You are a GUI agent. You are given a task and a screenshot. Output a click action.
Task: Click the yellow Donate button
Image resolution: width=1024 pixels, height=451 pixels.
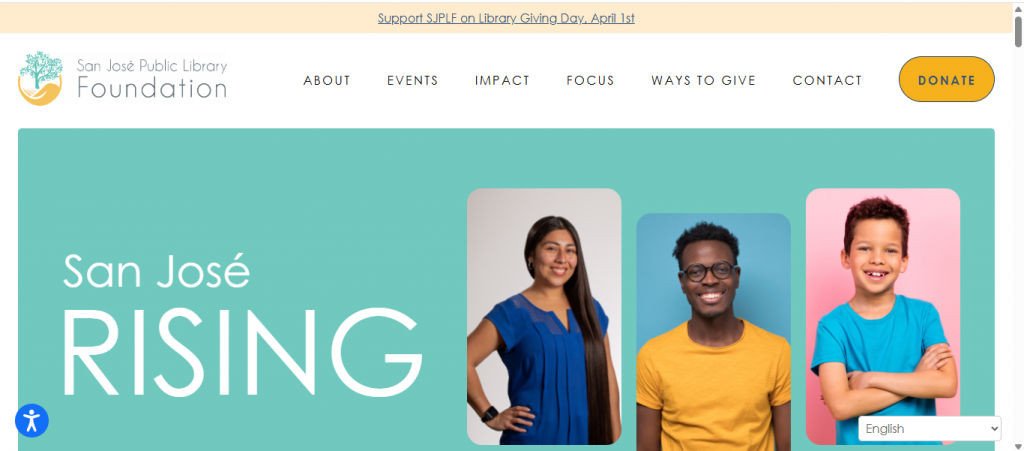coord(946,79)
